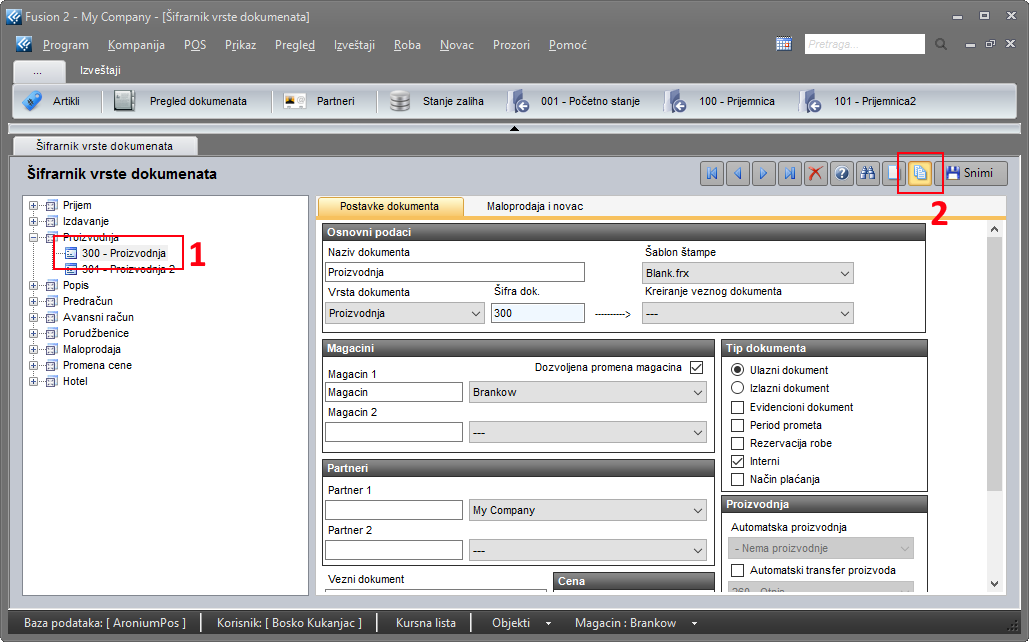Go to next record arrow

click(x=763, y=173)
